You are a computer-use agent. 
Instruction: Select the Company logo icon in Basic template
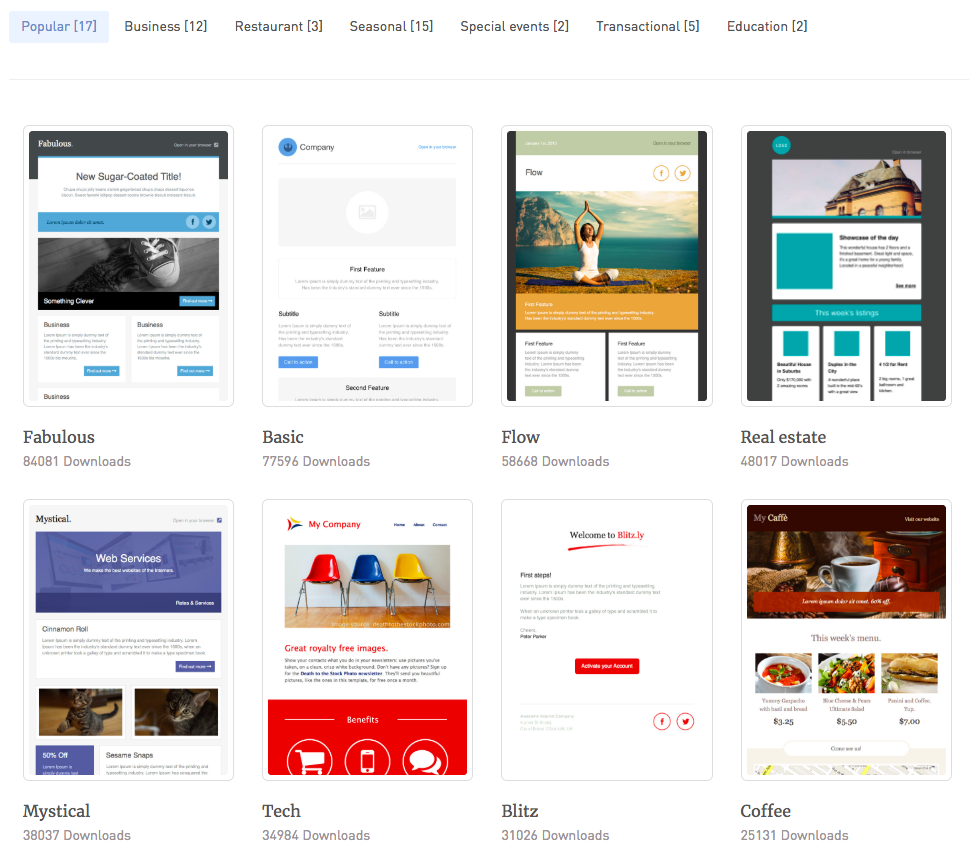[288, 147]
